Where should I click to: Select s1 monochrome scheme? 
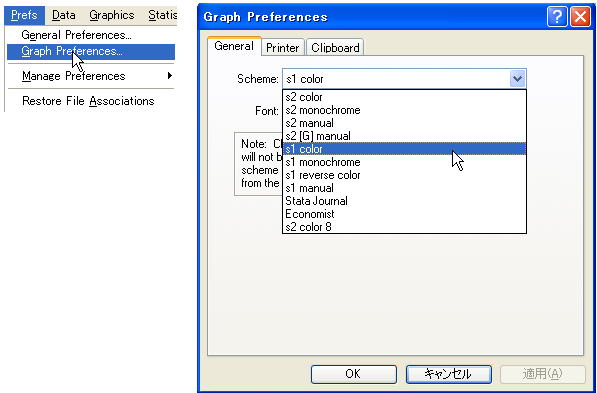[404, 162]
